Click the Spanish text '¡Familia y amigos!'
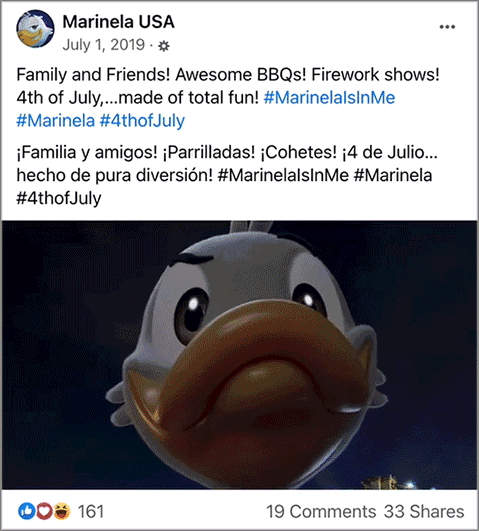Image resolution: width=479 pixels, height=531 pixels. [x=87, y=153]
